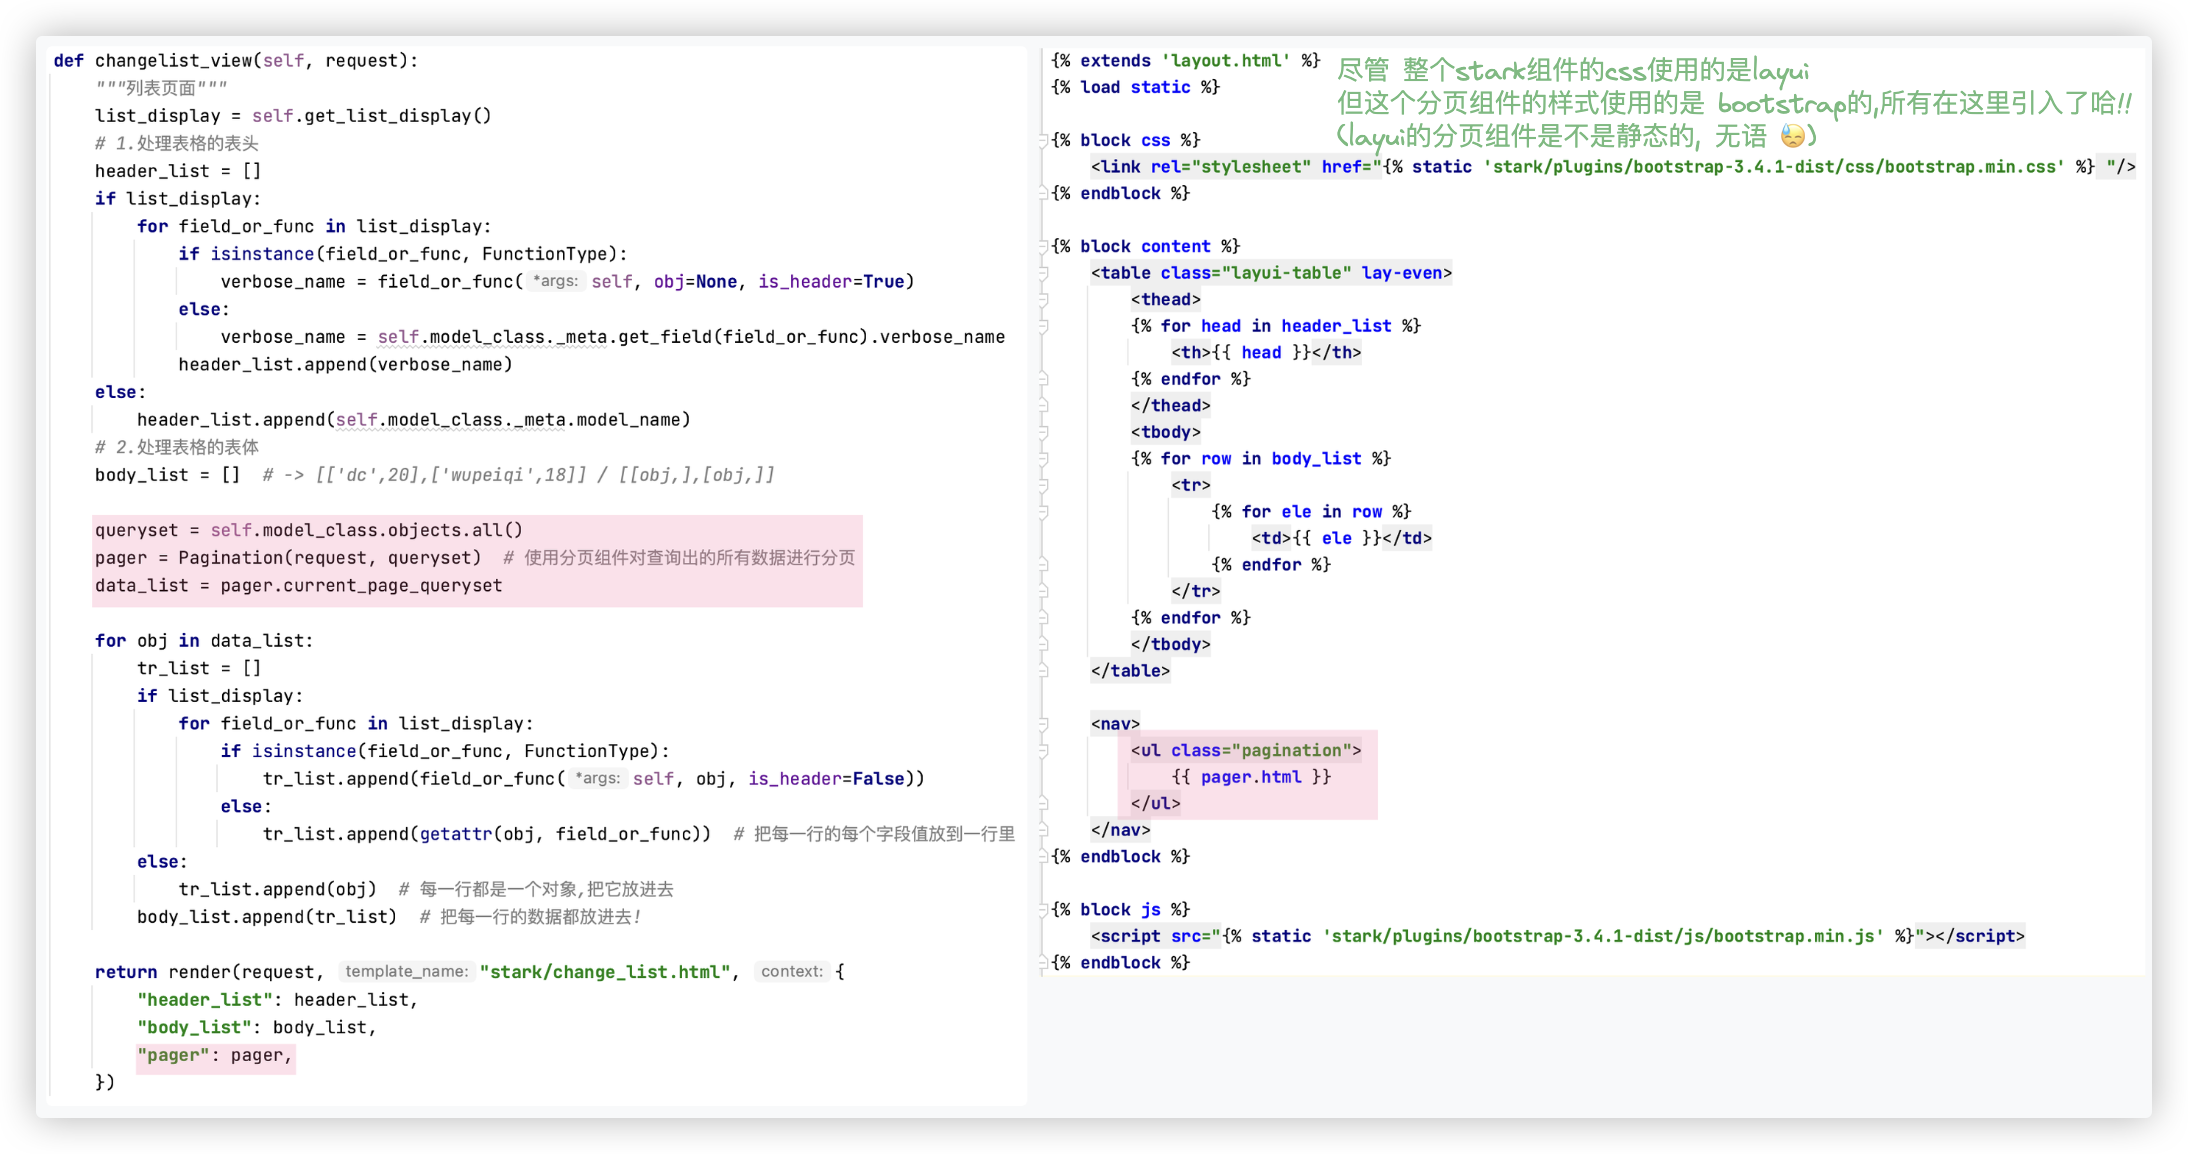Click the 'layout.html' template reference
Screen dimensions: 2188x1154
[x=1225, y=61]
